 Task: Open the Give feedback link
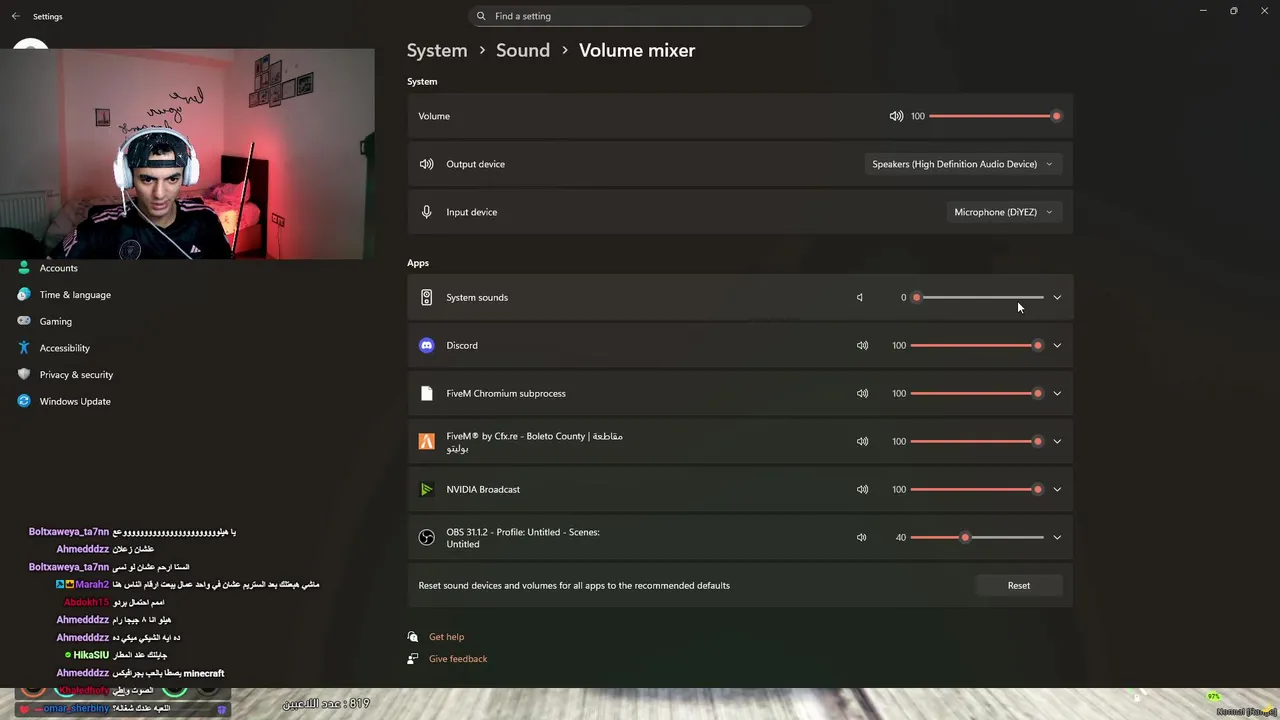point(458,659)
